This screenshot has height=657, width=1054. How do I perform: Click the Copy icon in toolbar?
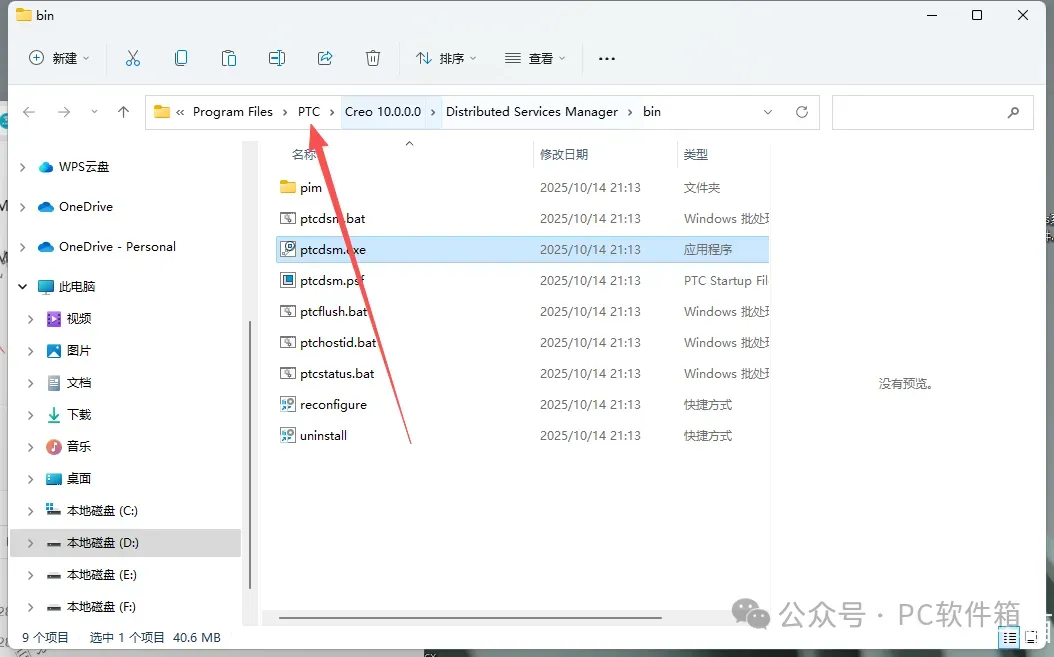point(181,59)
